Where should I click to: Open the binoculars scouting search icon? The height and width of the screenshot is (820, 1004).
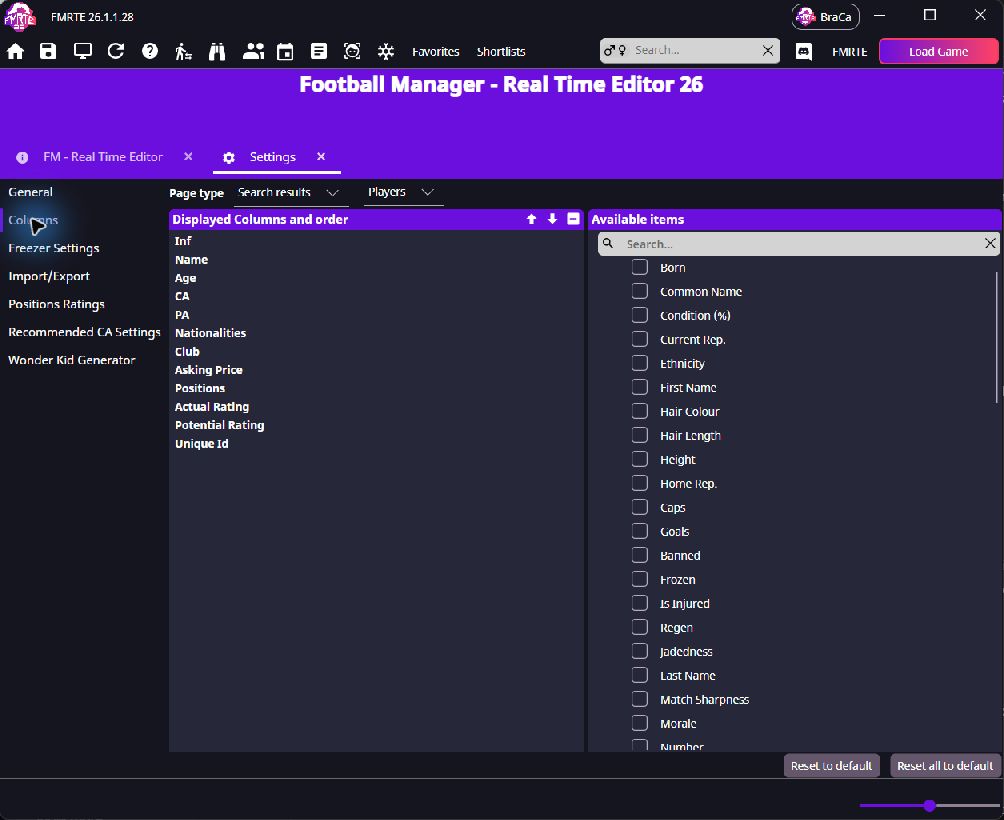click(217, 51)
